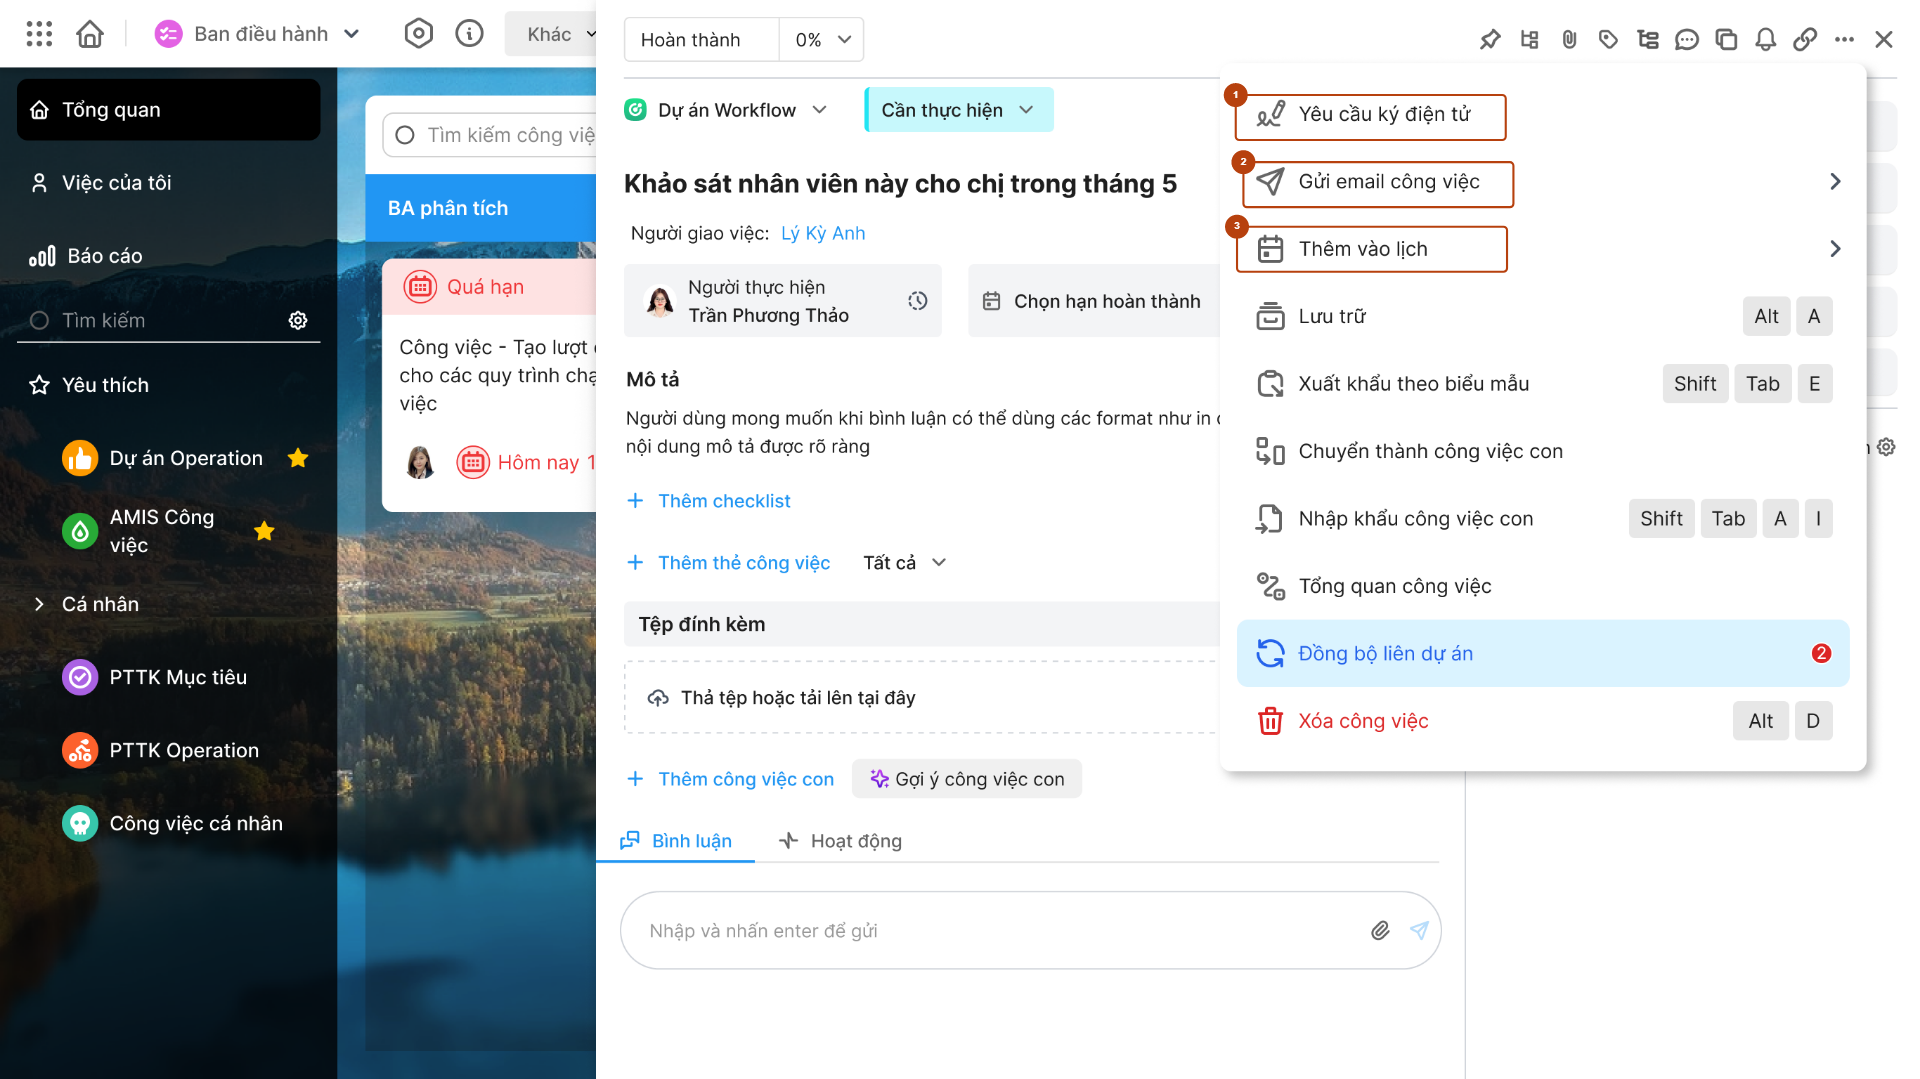Click the attachment icon in comment box

click(x=1380, y=931)
